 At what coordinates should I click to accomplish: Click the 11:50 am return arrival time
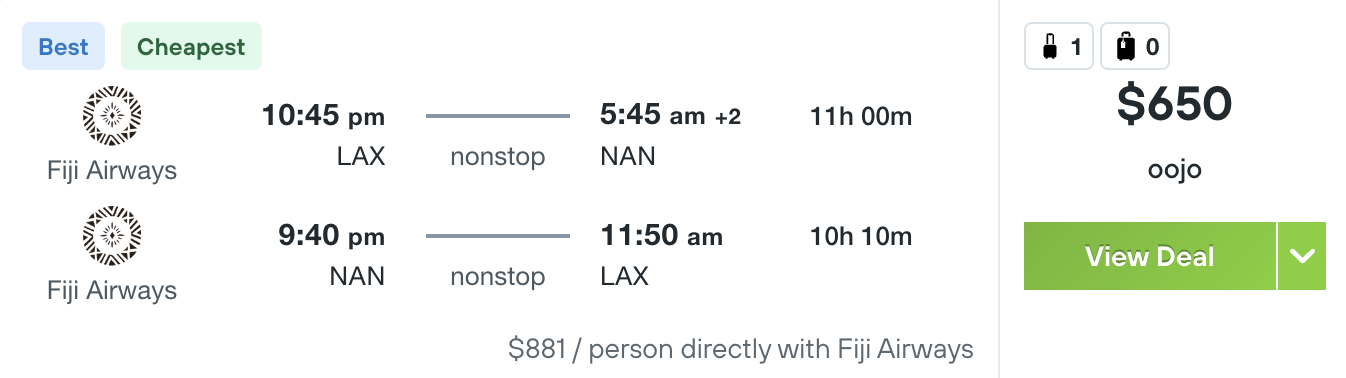(x=661, y=236)
